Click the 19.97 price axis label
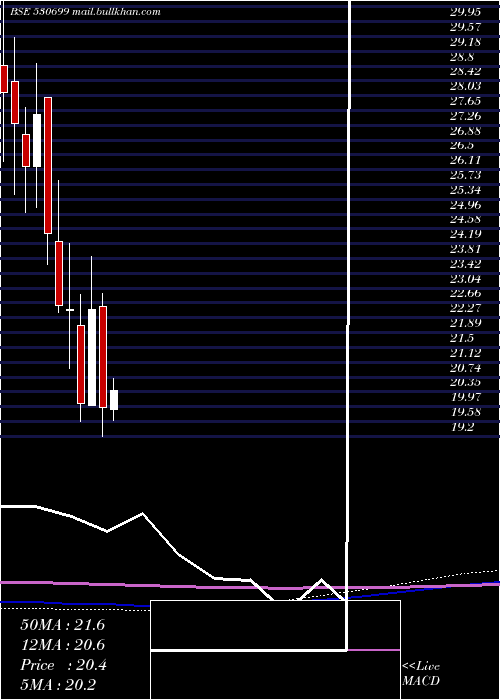 (x=465, y=397)
